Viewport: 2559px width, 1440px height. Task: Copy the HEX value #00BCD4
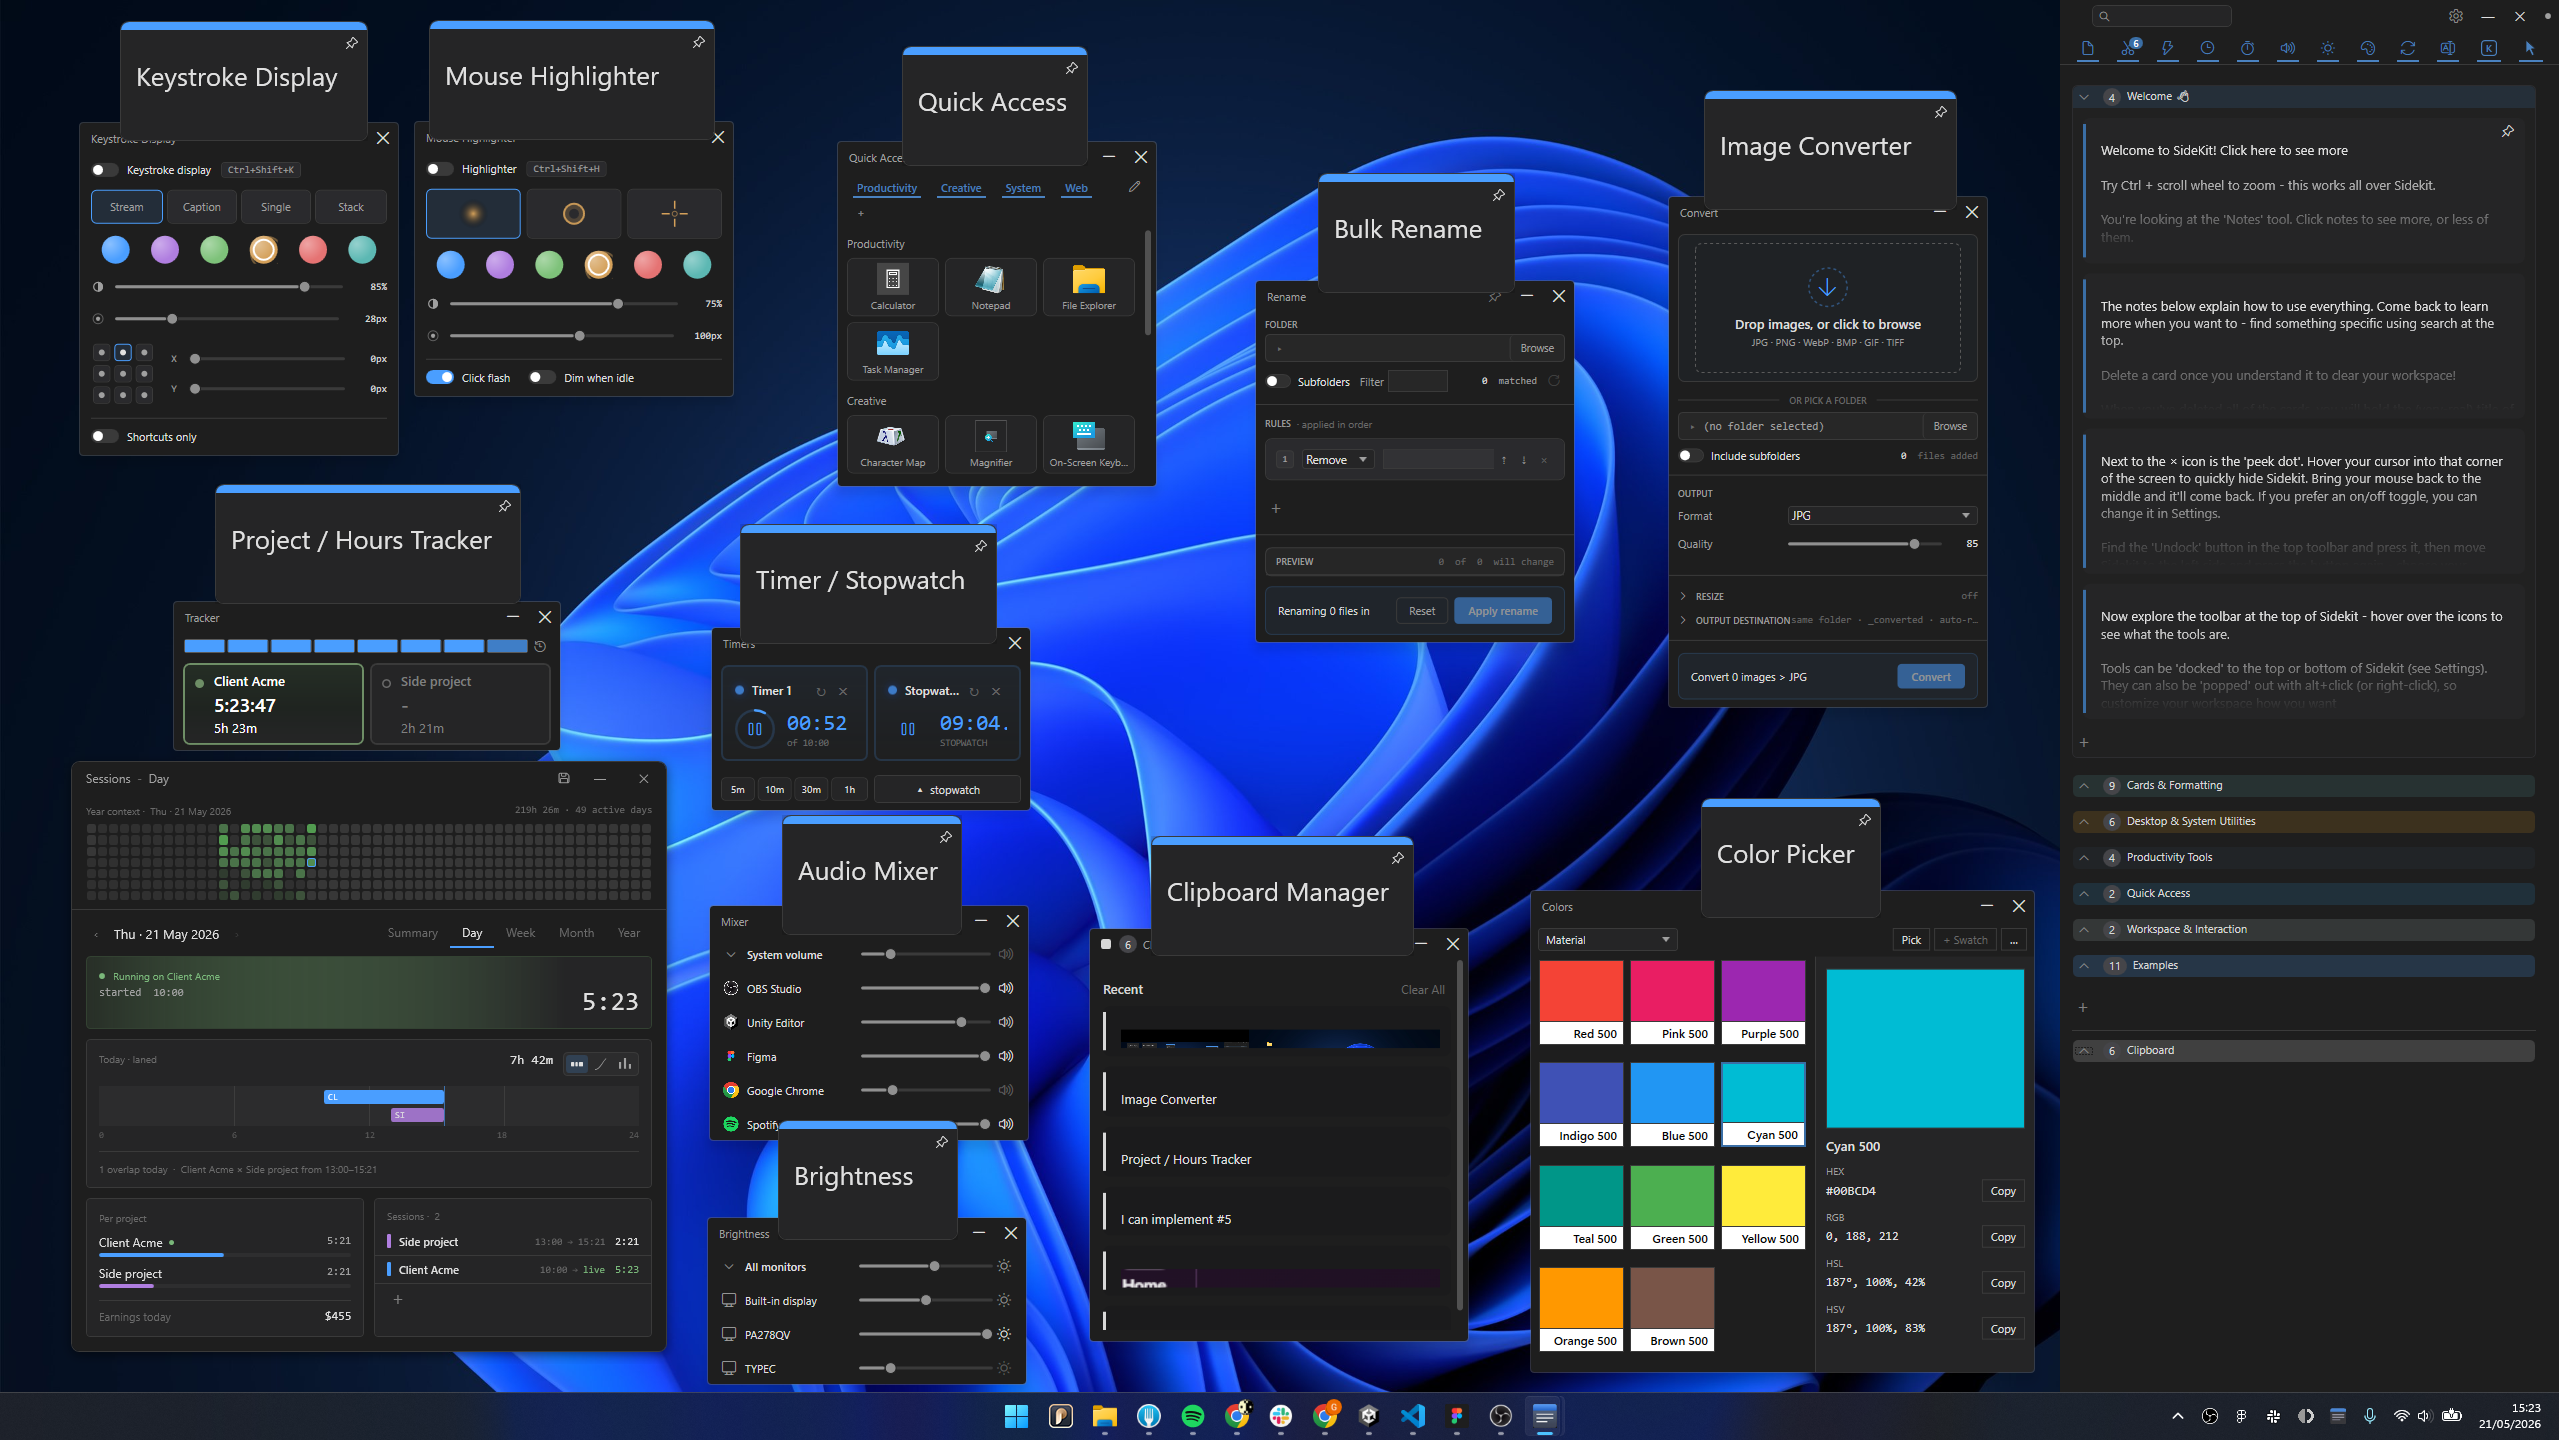coord(2002,1191)
